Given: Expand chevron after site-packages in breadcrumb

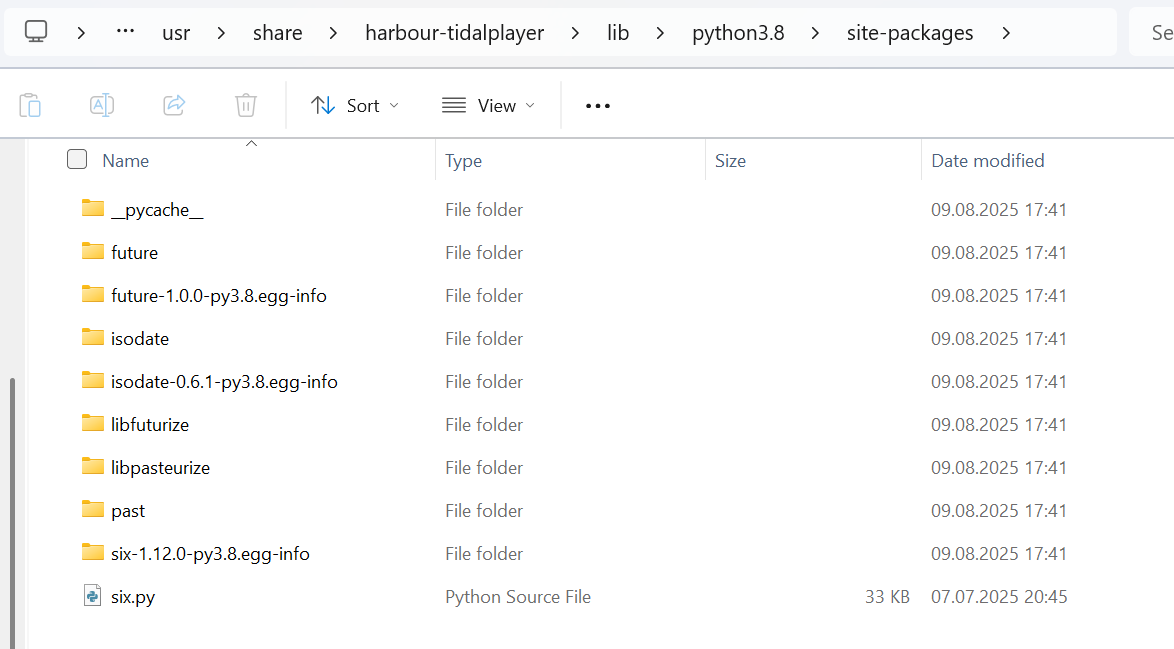Looking at the screenshot, I should pos(1006,33).
